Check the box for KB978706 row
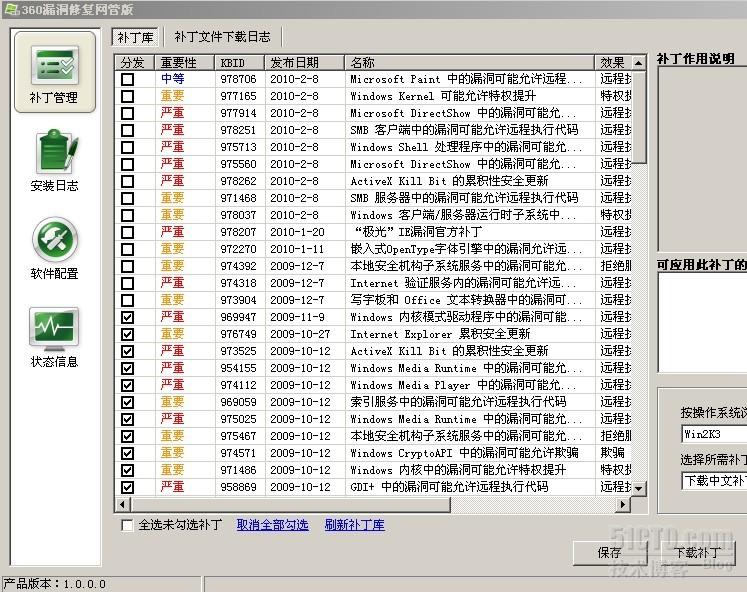The width and height of the screenshot is (747, 592). click(127, 79)
